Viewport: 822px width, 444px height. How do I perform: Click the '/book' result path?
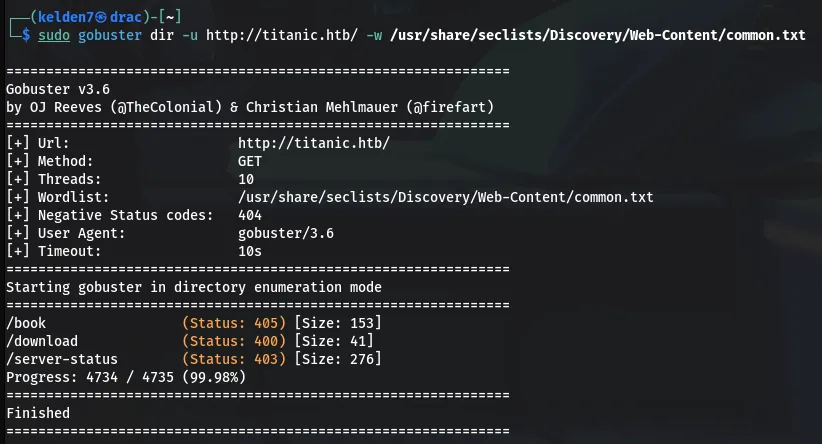26,323
